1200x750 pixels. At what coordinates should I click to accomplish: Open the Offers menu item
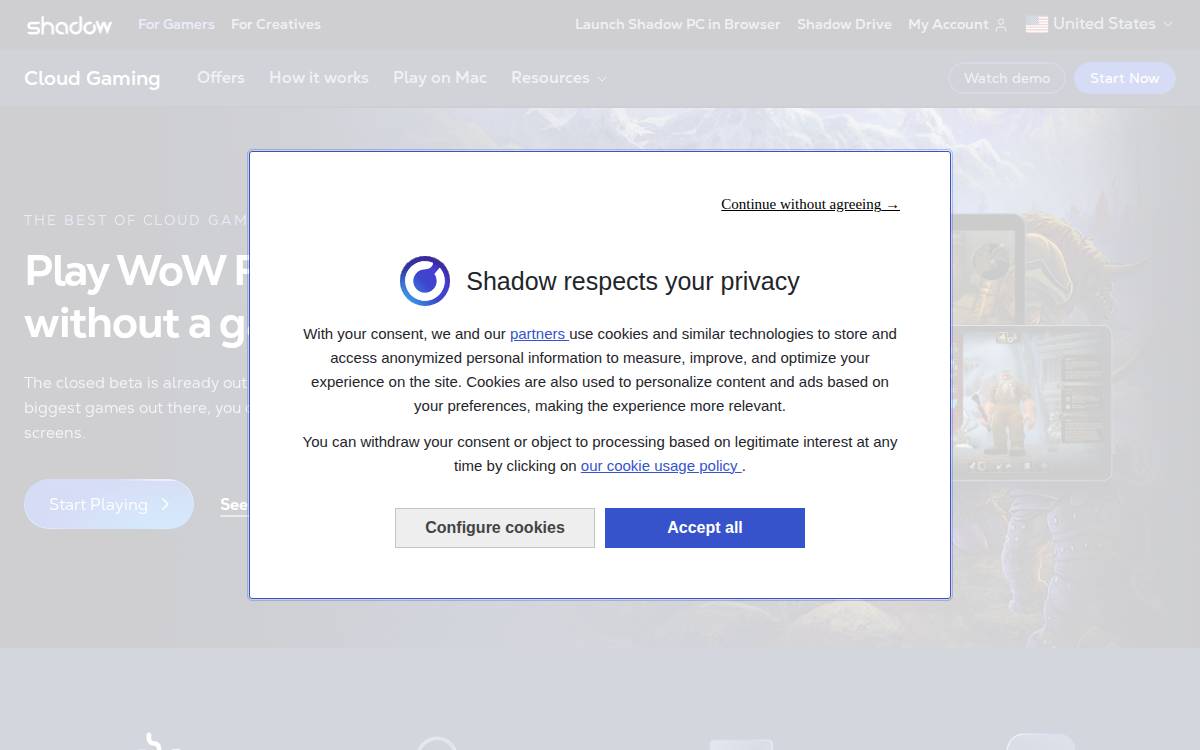pyautogui.click(x=221, y=77)
